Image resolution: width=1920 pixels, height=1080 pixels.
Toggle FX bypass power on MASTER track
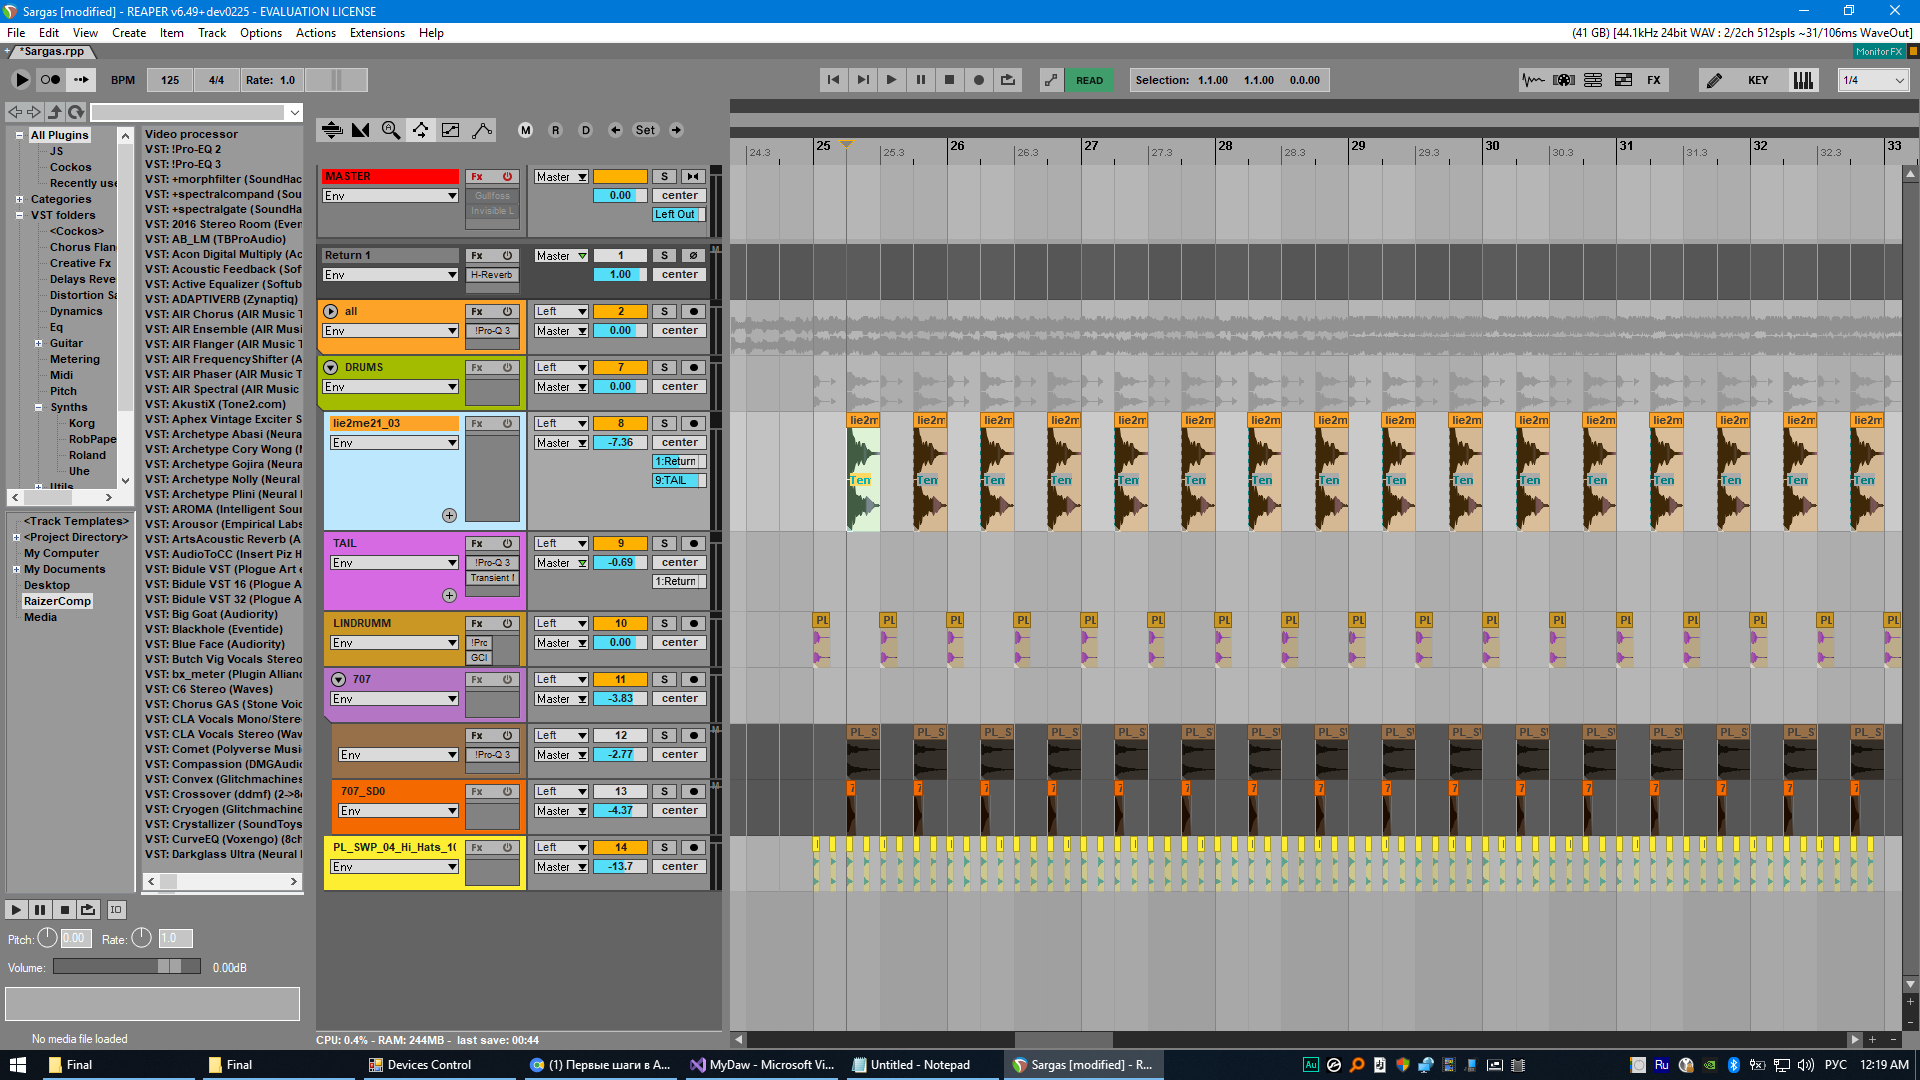tap(507, 177)
